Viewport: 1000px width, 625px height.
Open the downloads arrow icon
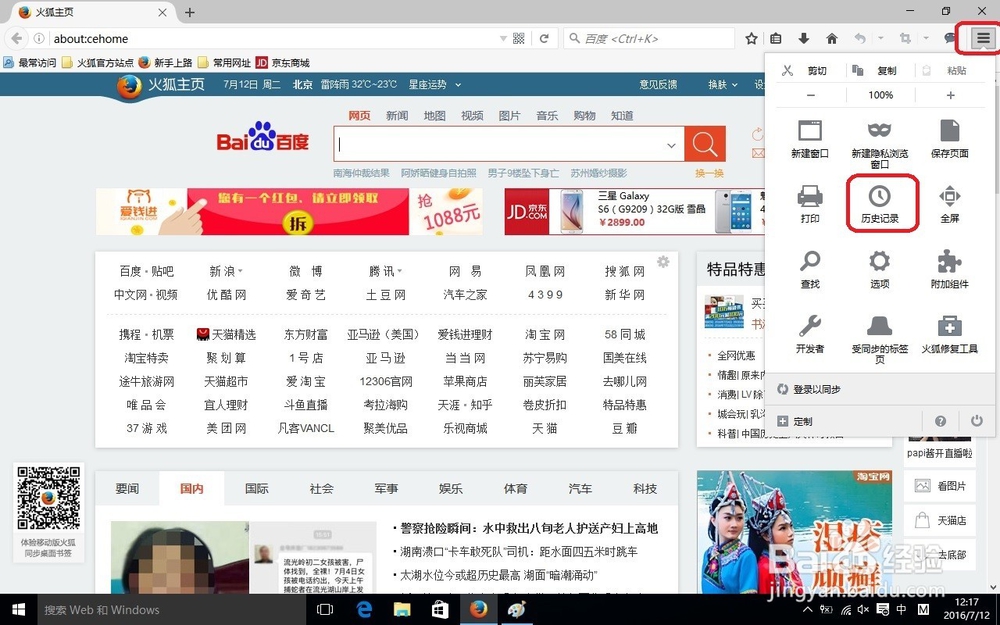click(804, 38)
